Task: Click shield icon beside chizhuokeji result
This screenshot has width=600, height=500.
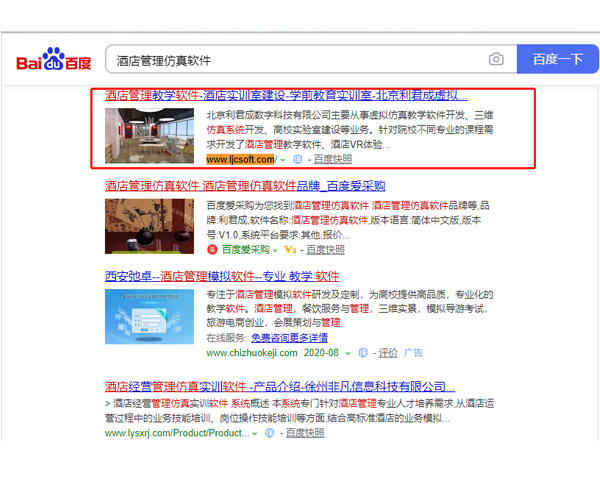Action: (x=363, y=353)
